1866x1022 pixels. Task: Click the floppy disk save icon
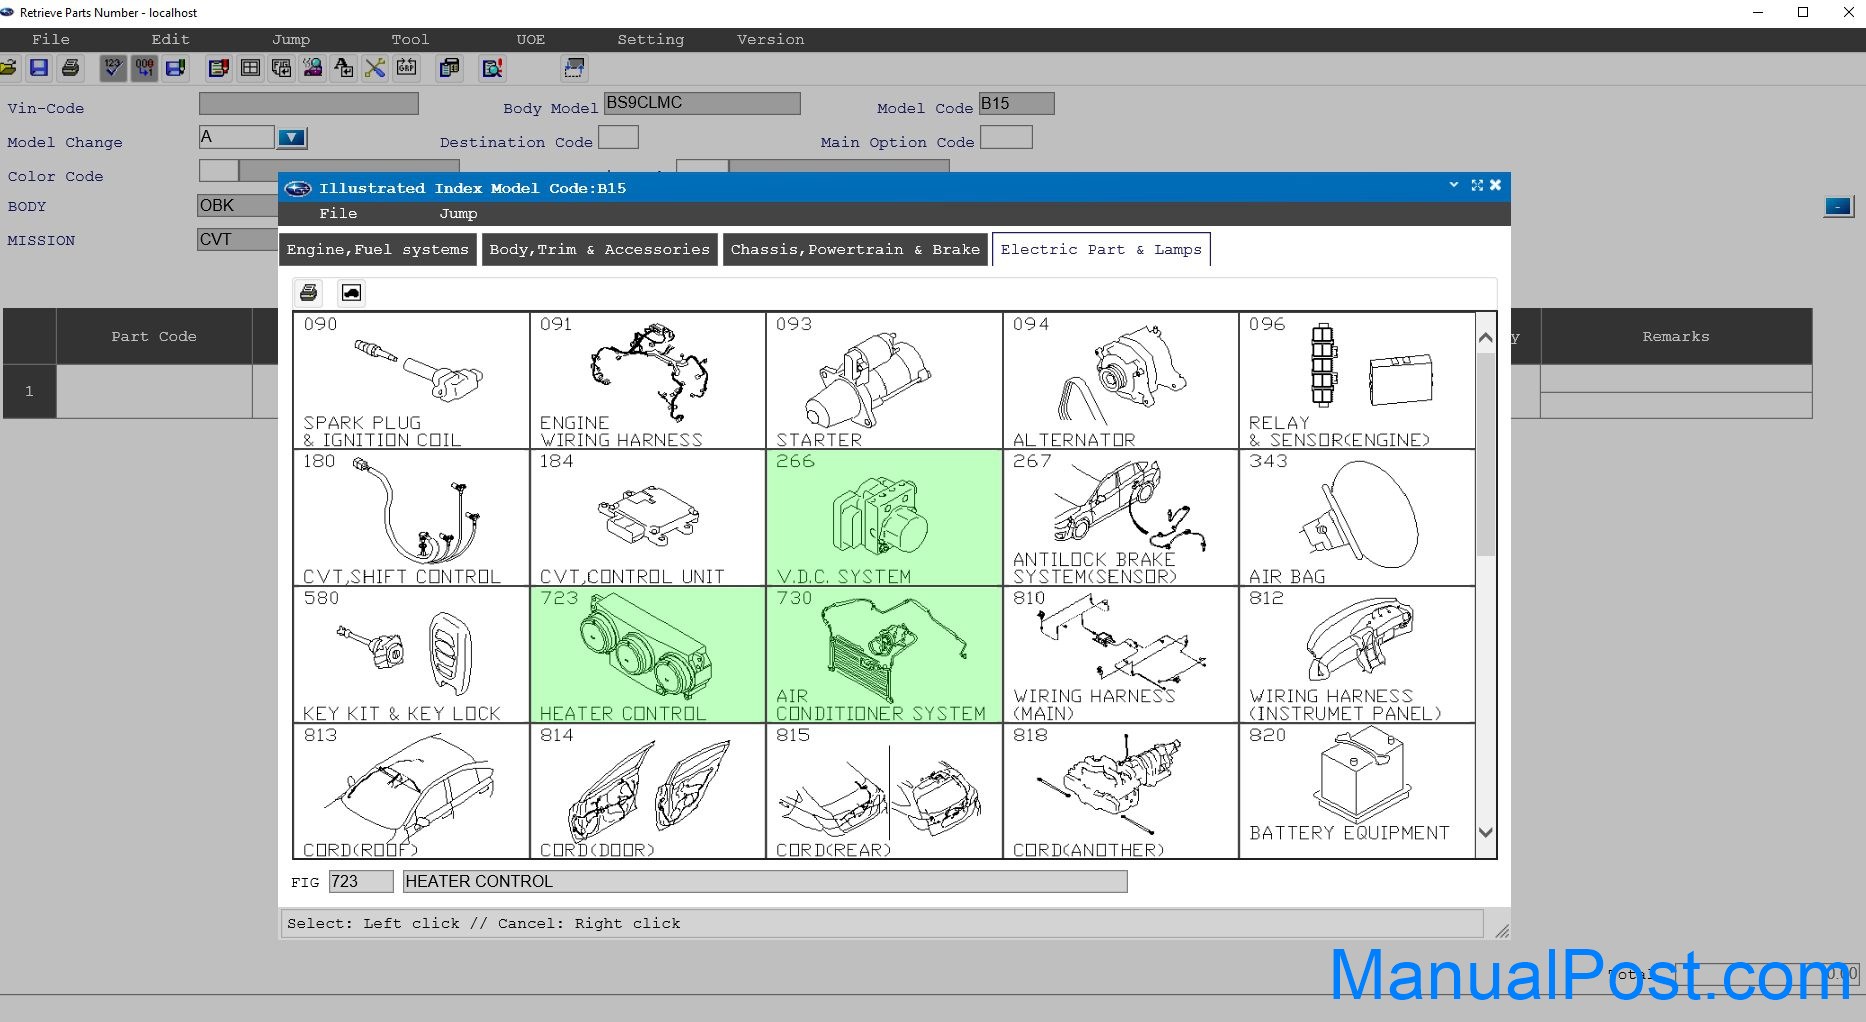point(39,68)
